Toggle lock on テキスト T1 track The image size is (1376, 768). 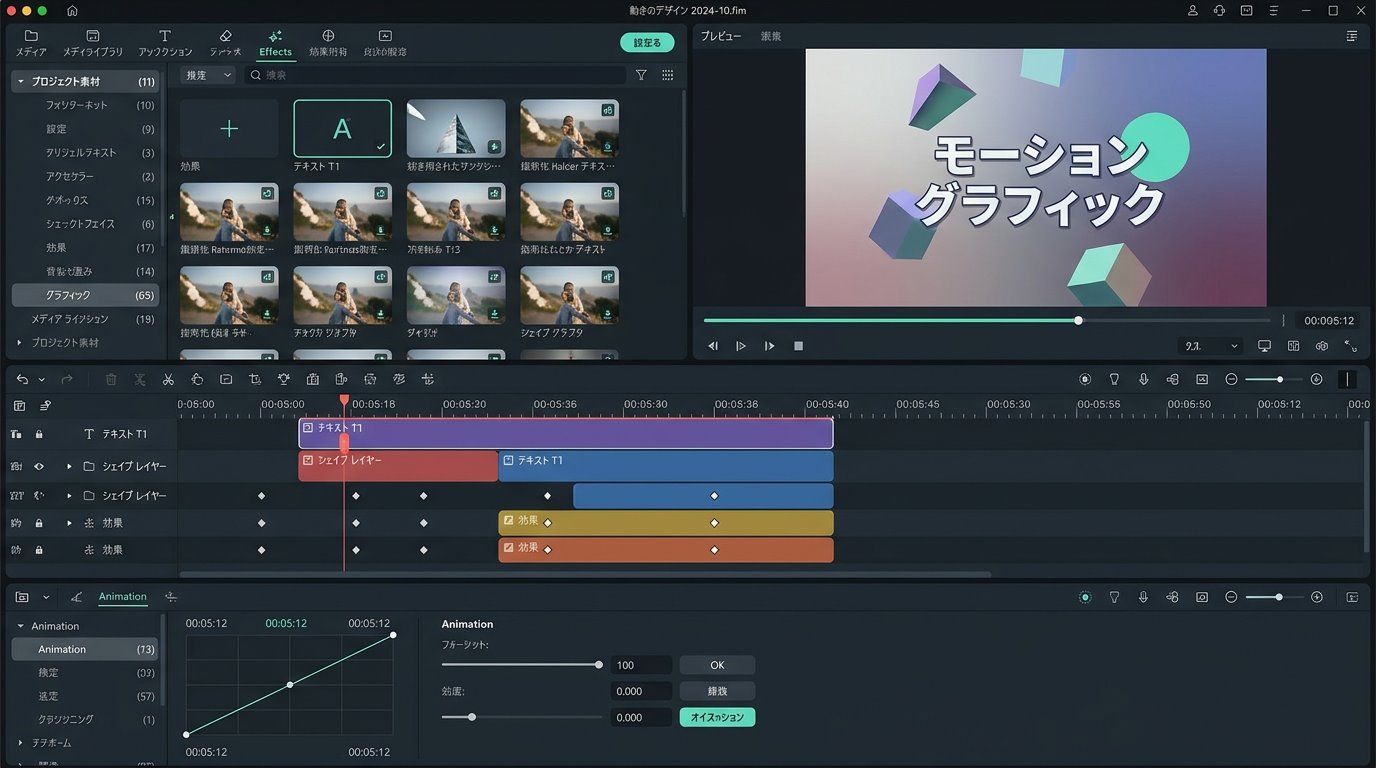[x=39, y=434]
